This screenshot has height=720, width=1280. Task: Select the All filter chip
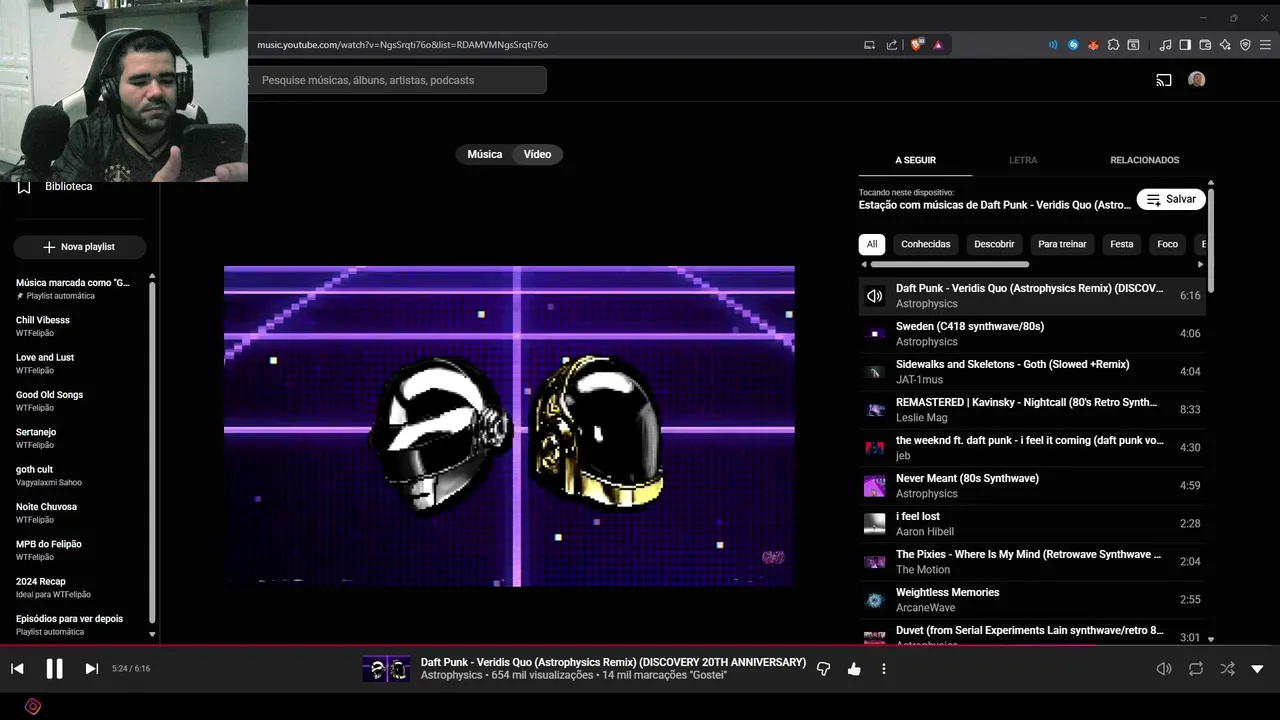click(872, 244)
